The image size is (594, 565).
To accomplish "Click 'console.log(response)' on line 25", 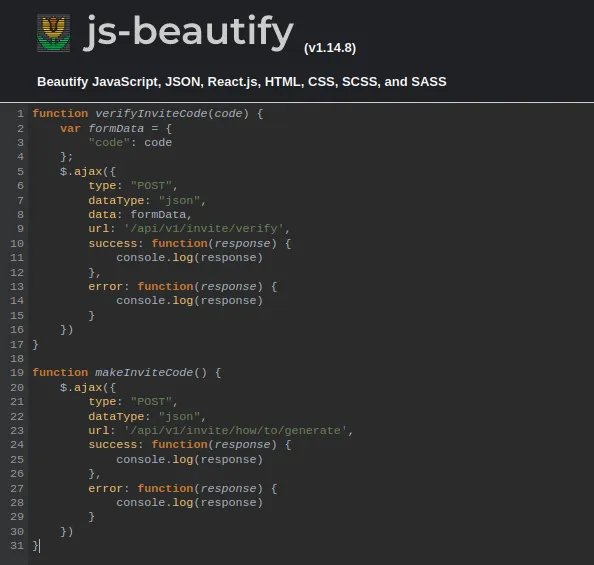I will tap(189, 460).
